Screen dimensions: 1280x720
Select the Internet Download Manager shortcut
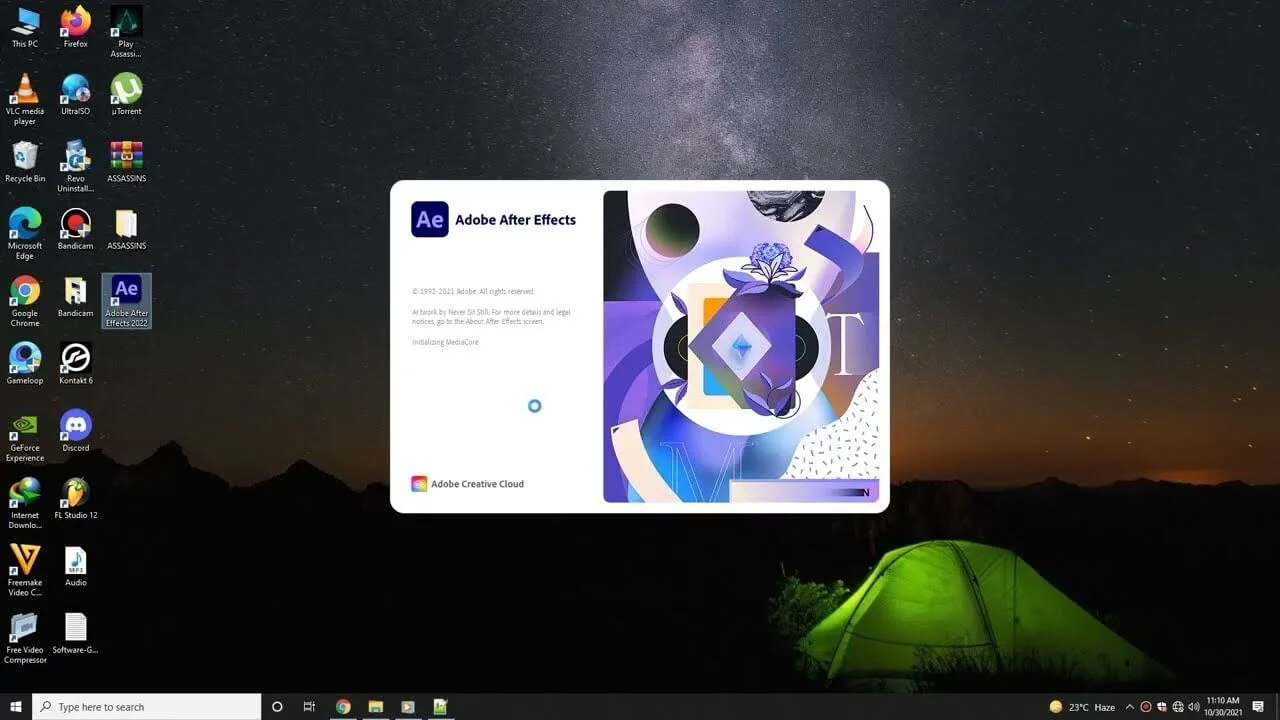click(x=25, y=503)
